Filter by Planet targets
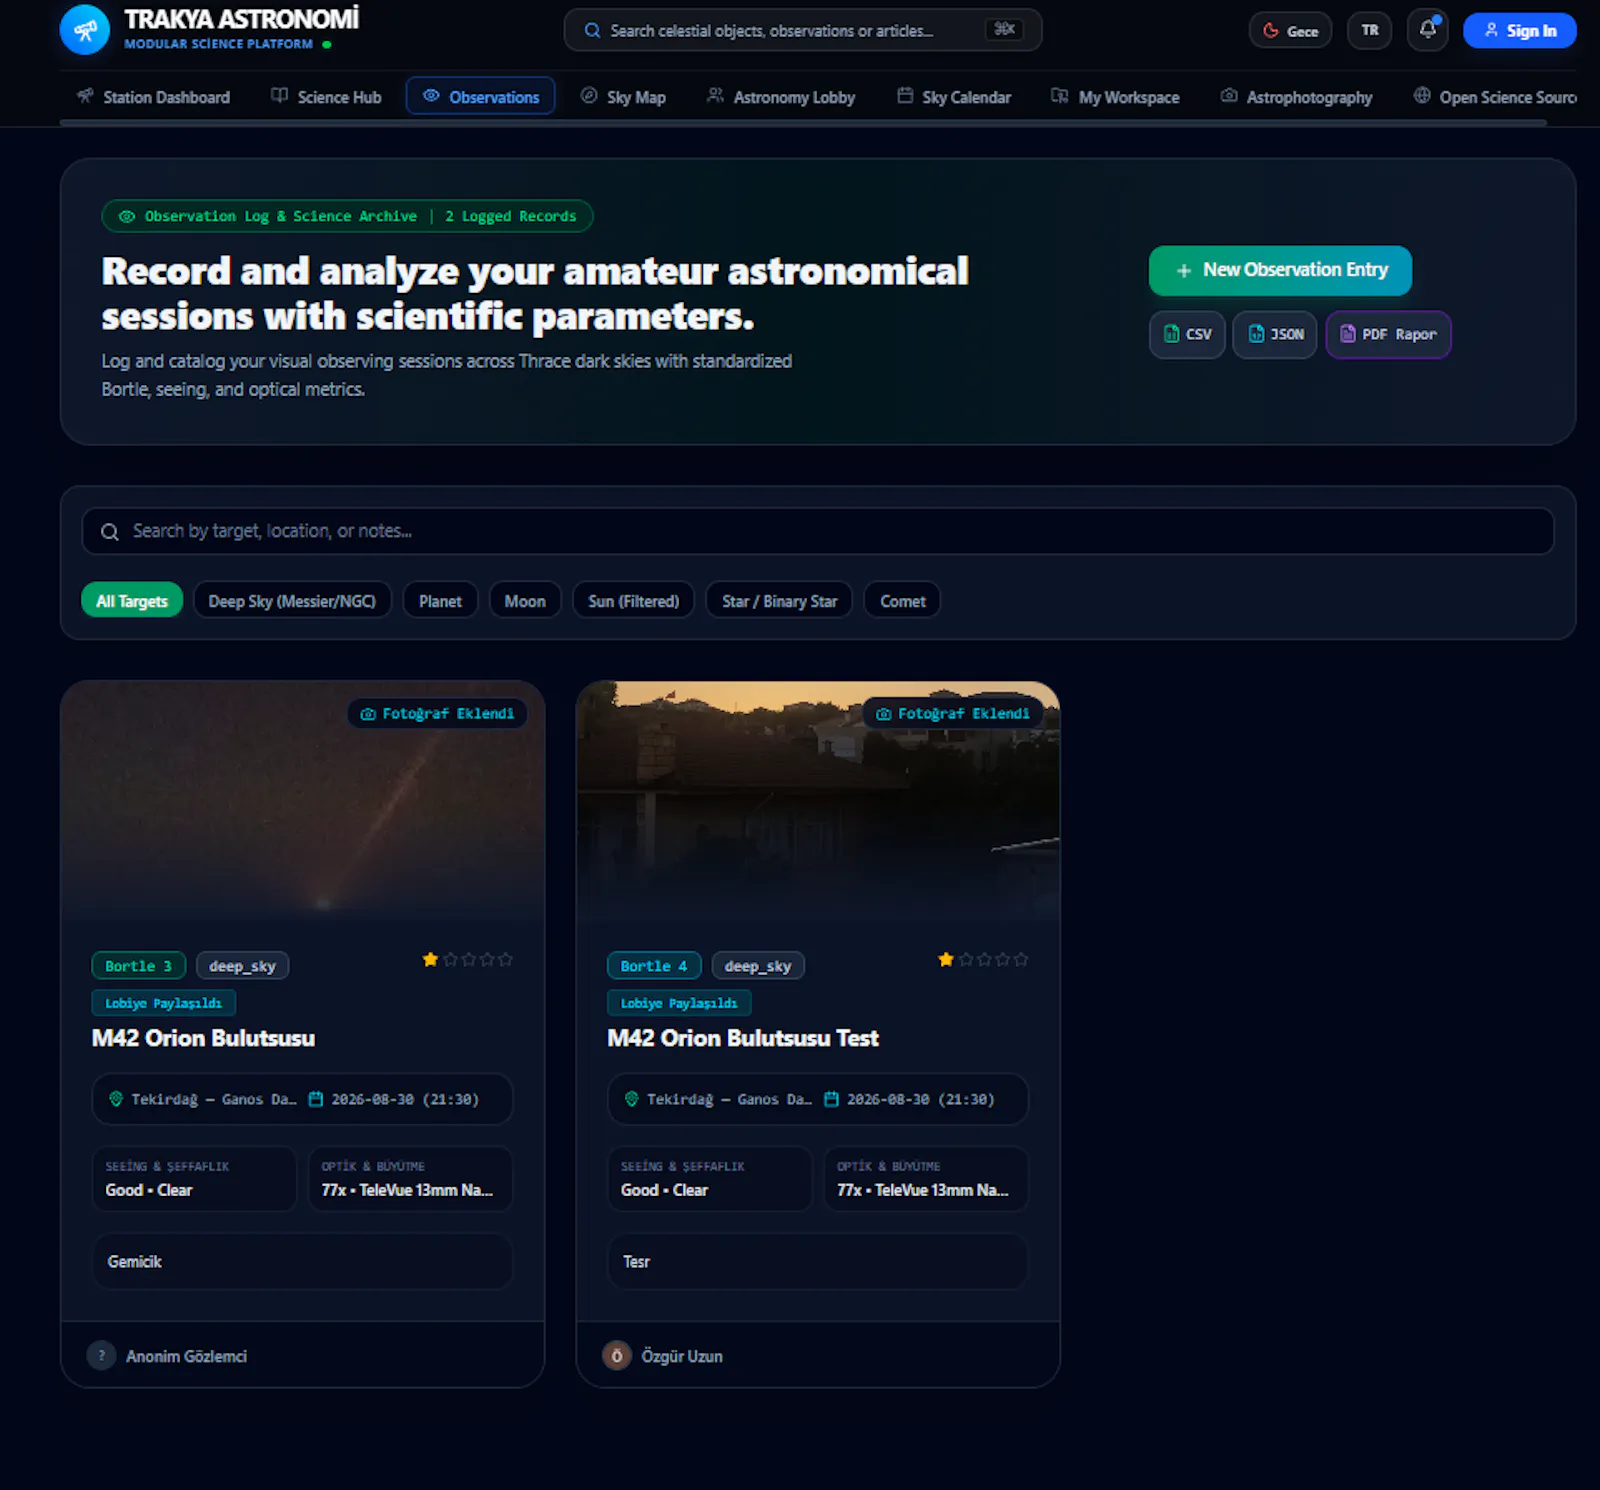Viewport: 1600px width, 1490px height. tap(440, 601)
